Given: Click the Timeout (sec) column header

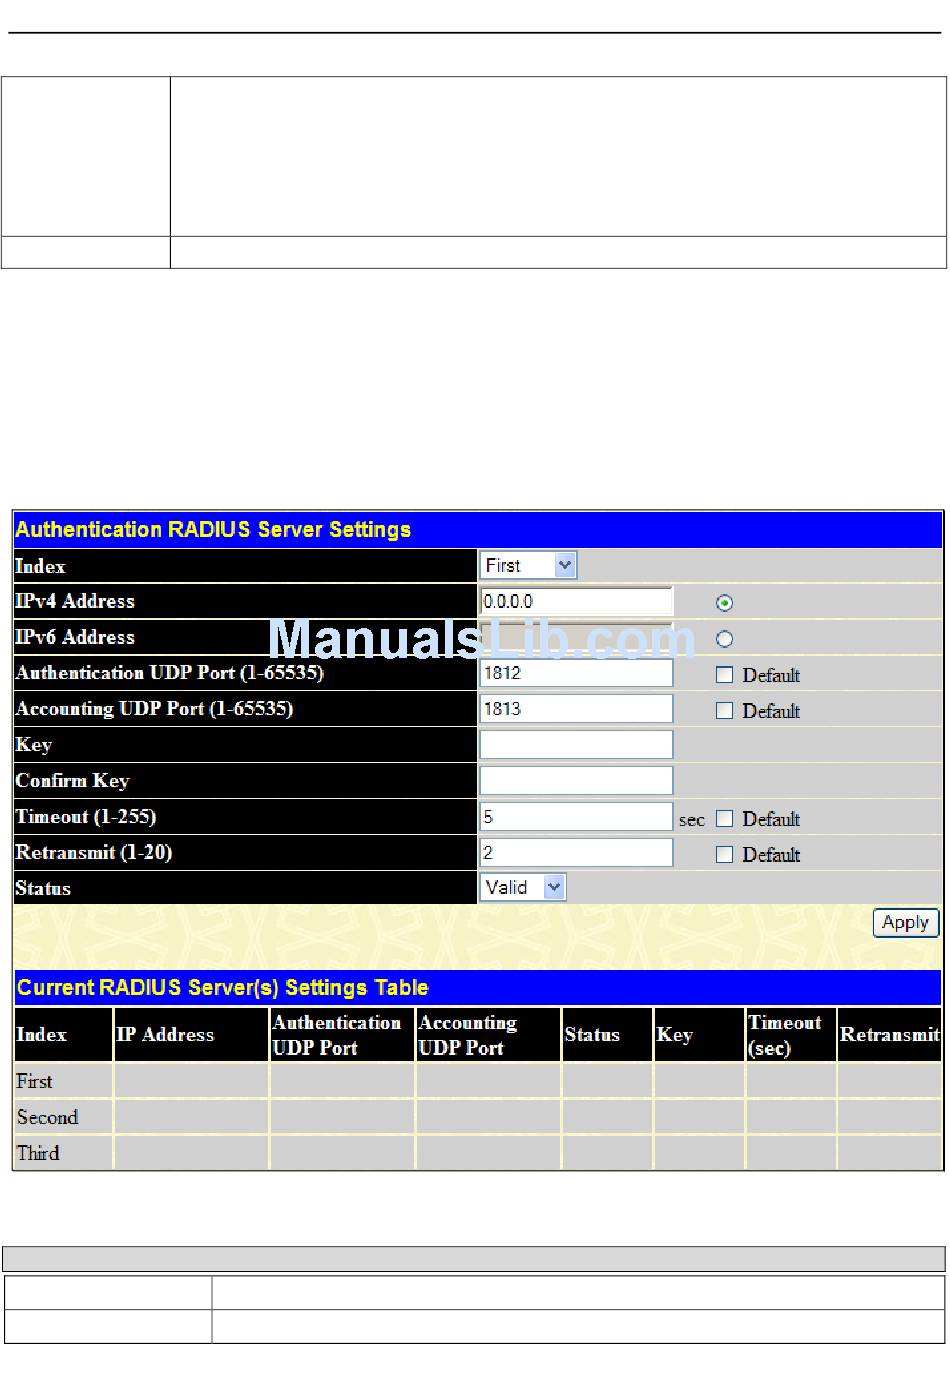Looking at the screenshot, I should (791, 1035).
